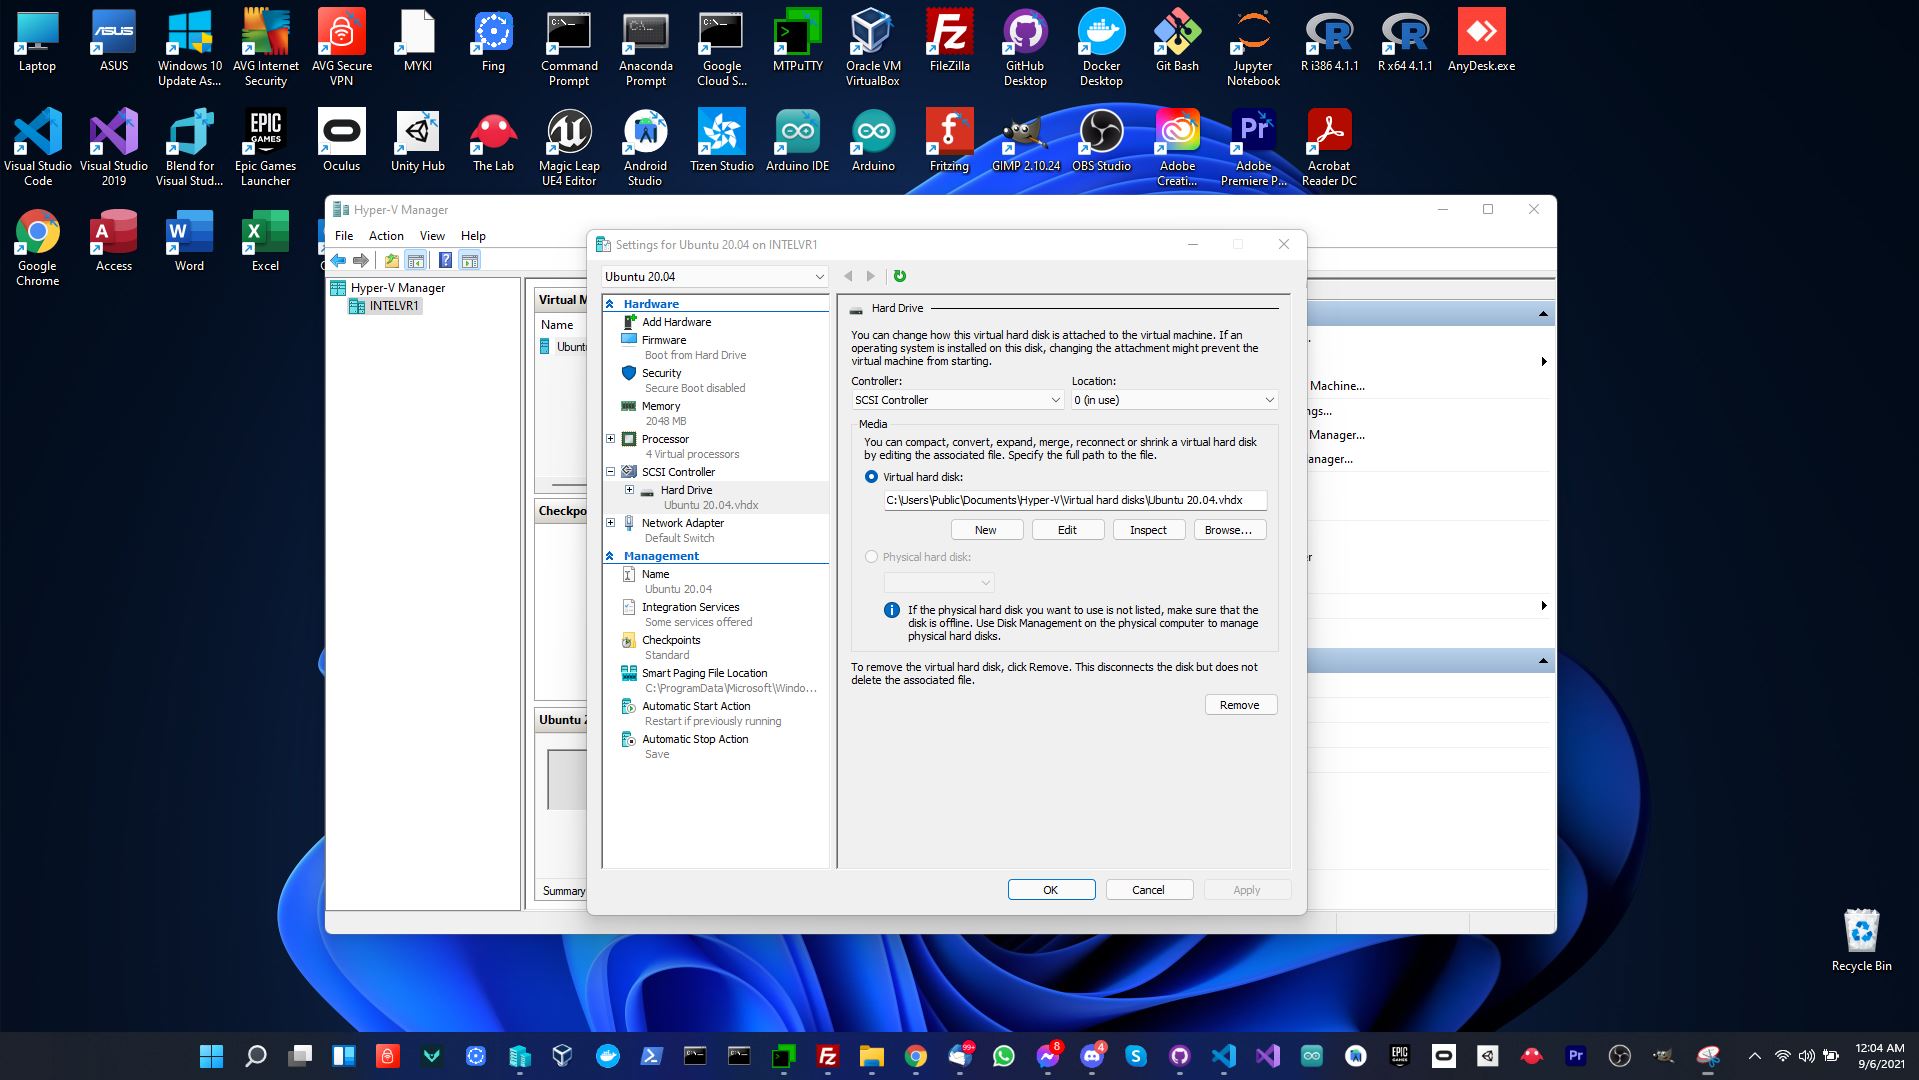Select Name under Management section

(655, 574)
